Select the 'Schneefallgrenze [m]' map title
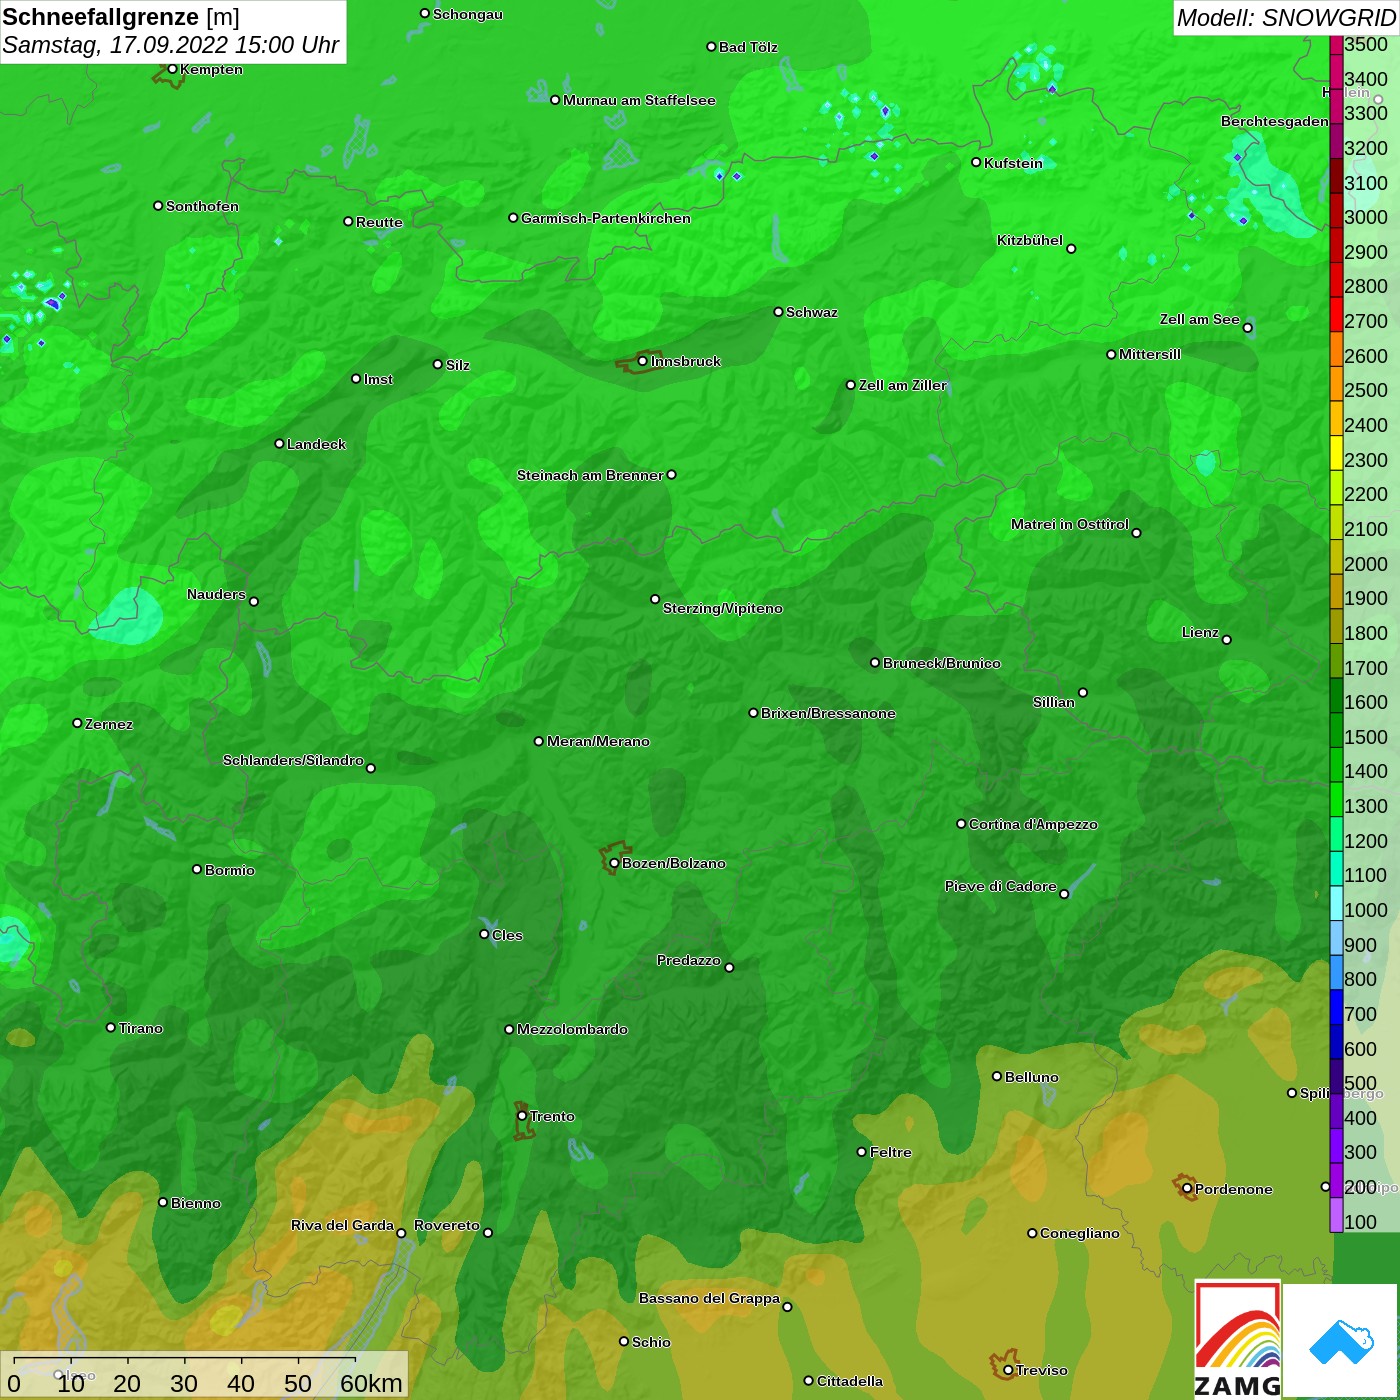Viewport: 1400px width, 1400px height. pos(121,17)
